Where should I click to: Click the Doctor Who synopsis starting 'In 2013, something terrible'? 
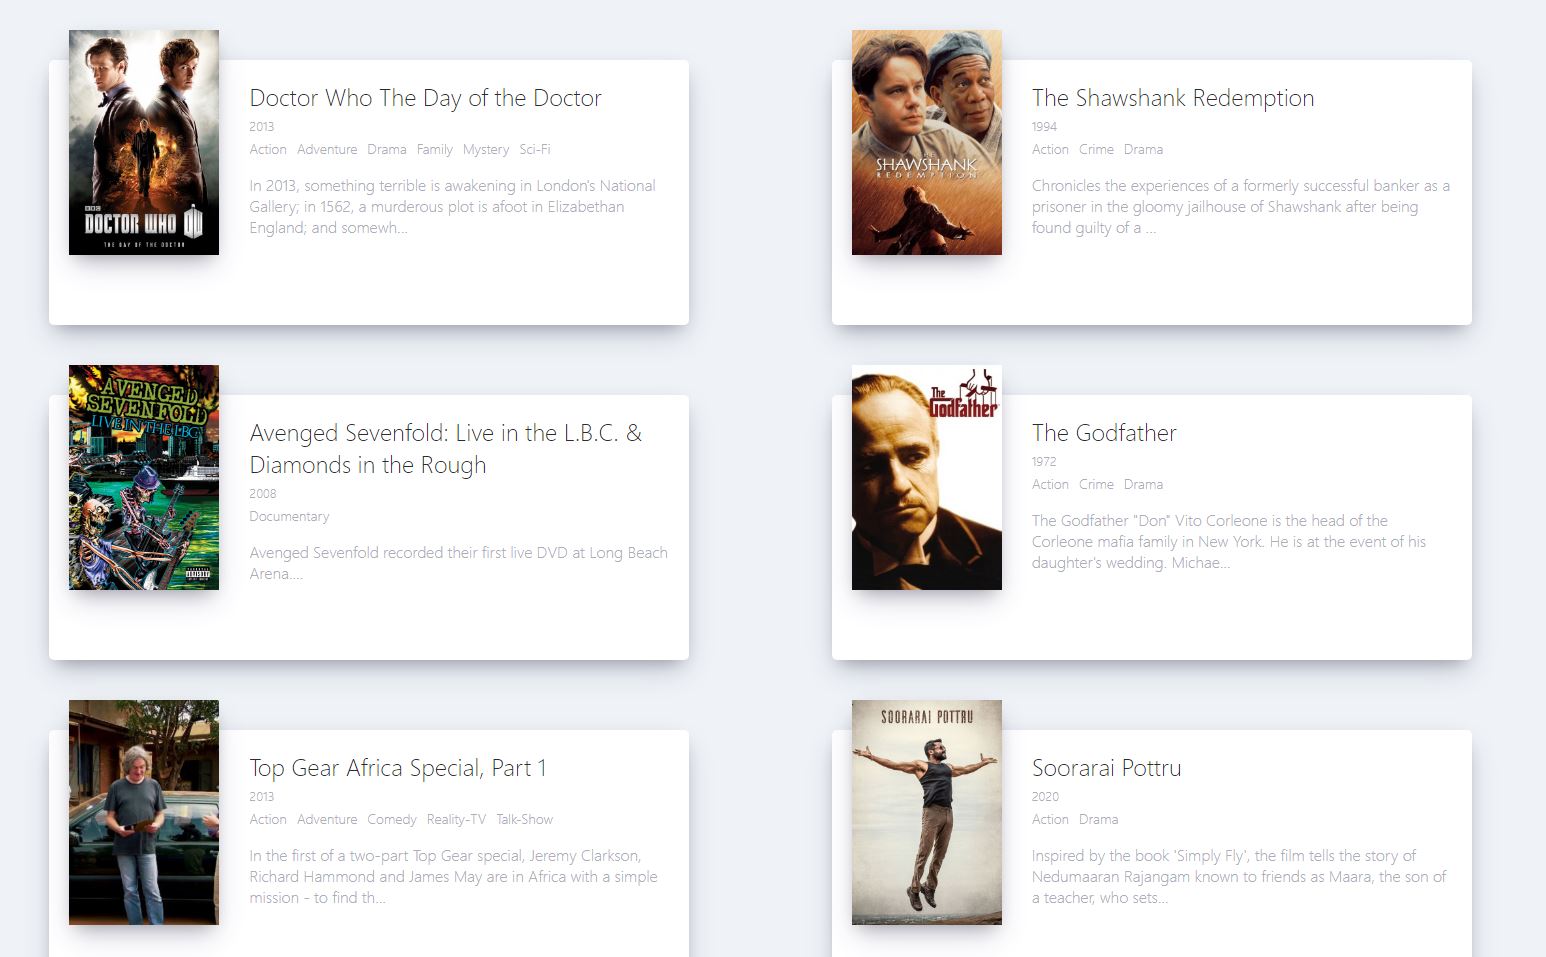(452, 206)
